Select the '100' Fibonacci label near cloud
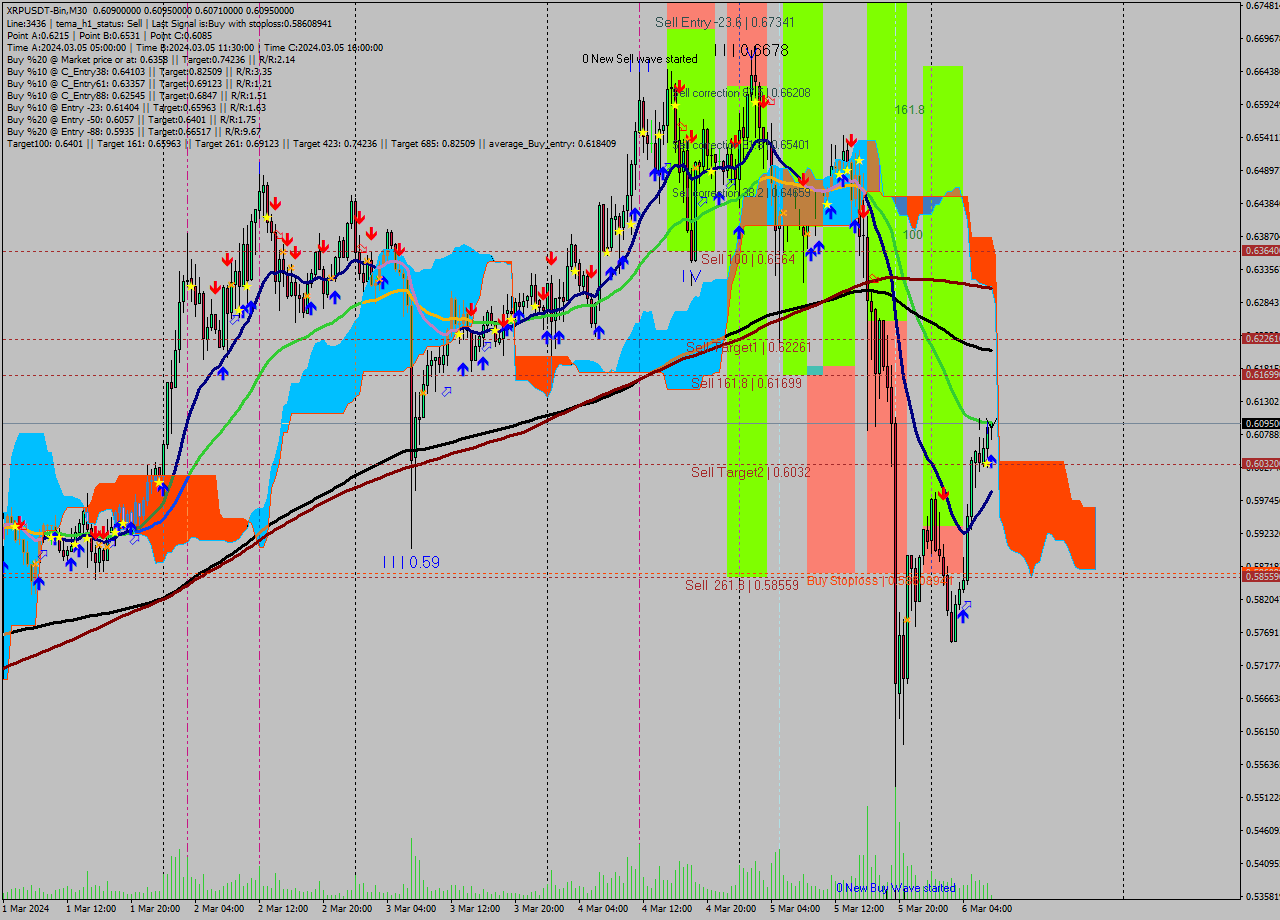The image size is (1280, 920). point(913,235)
